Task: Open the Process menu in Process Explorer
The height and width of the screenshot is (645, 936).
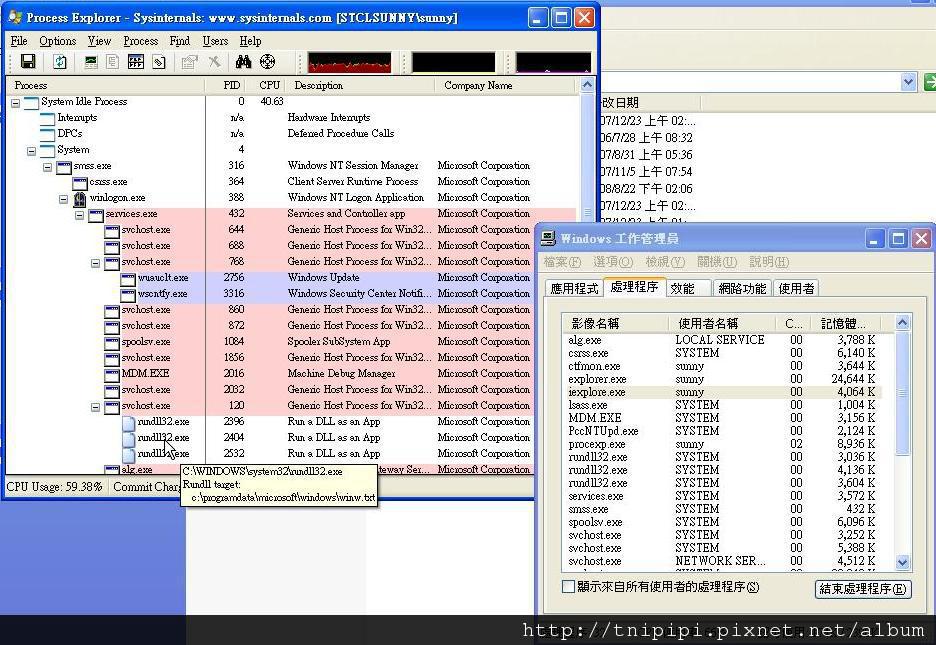Action: (x=141, y=41)
